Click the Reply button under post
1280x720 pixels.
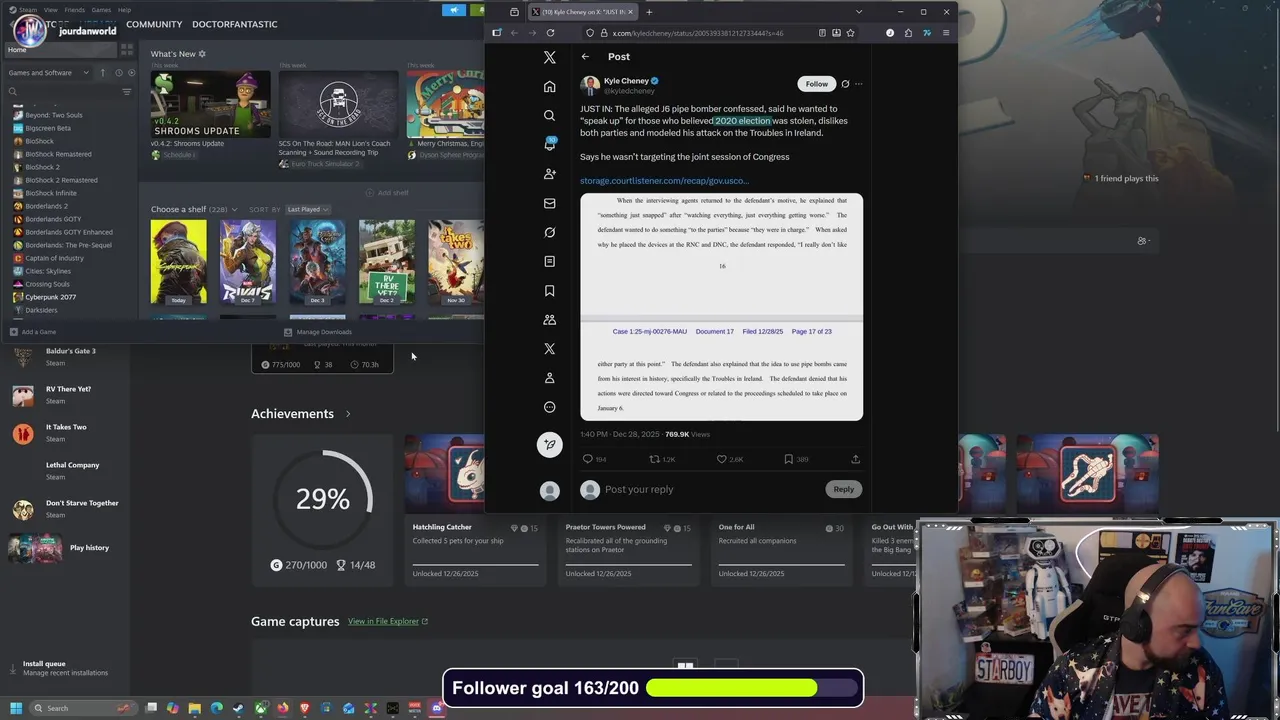(x=843, y=489)
